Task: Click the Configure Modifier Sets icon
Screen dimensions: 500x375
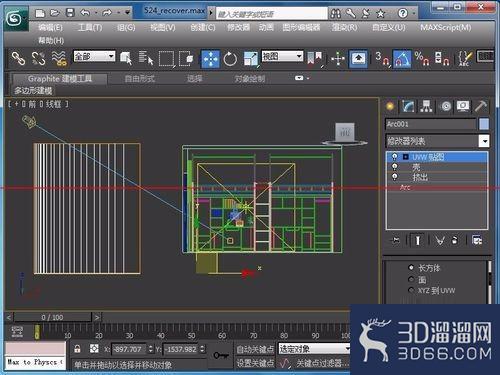Action: pyautogui.click(x=477, y=240)
